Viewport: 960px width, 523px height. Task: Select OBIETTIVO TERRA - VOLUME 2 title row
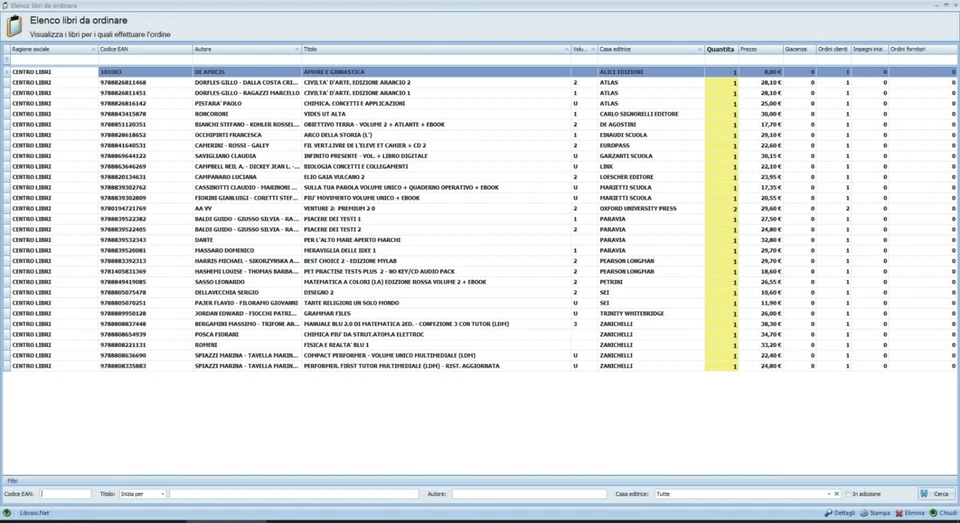pos(435,124)
